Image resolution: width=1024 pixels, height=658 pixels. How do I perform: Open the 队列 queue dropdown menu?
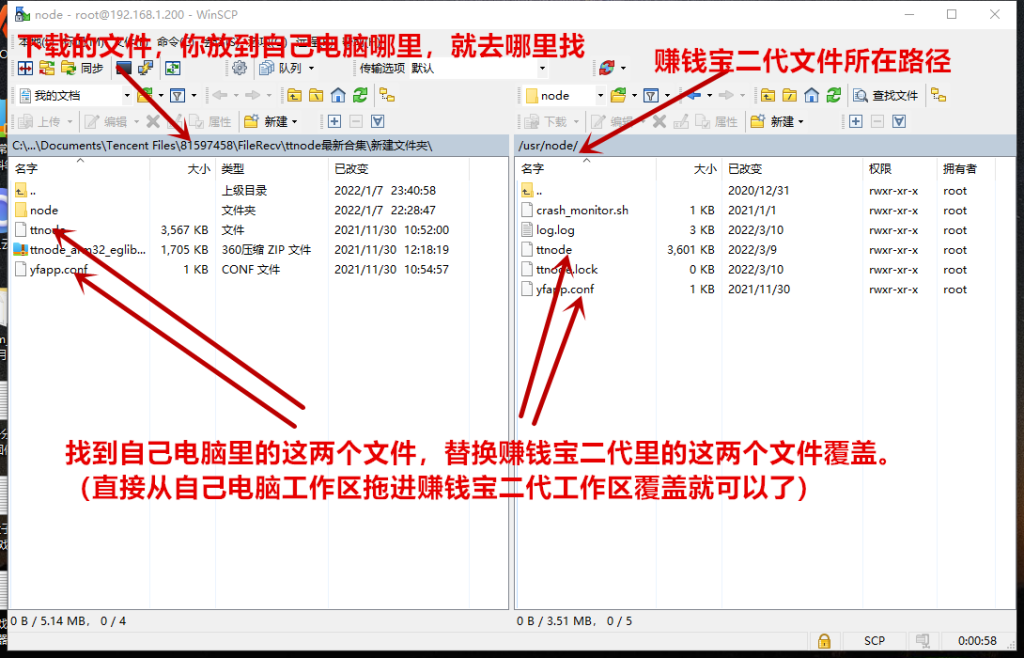coord(288,68)
